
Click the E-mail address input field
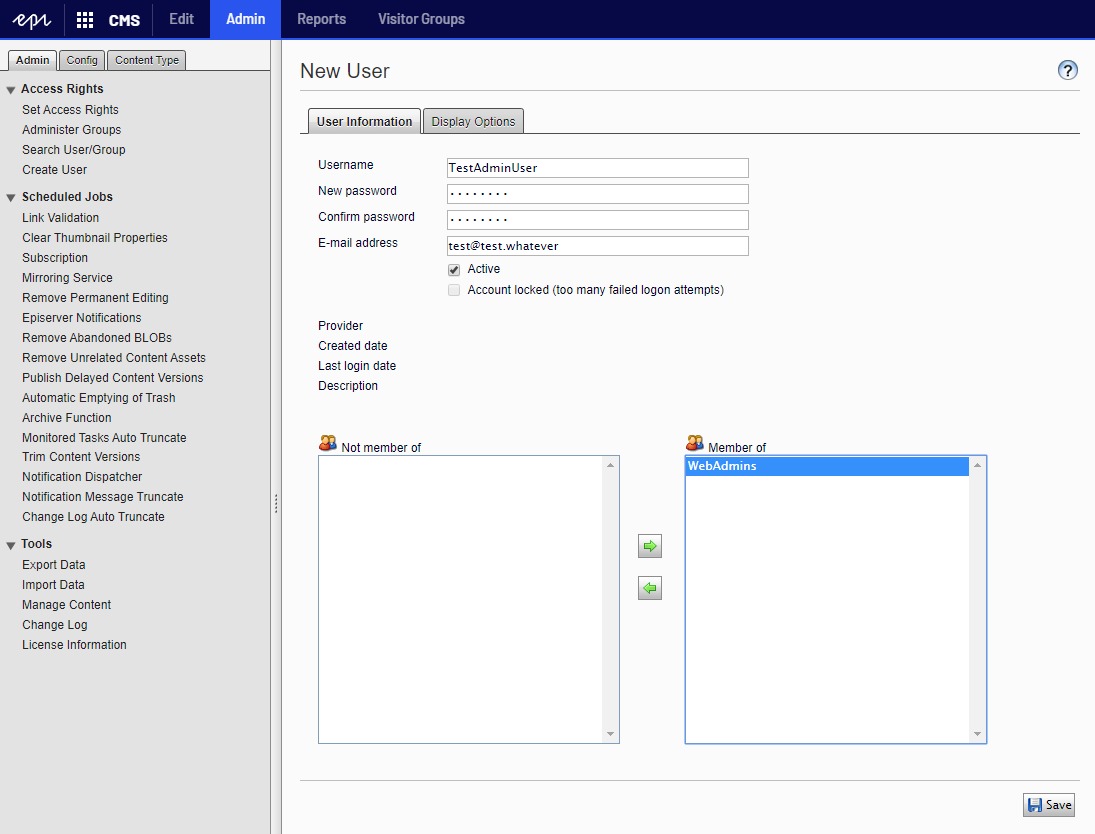(597, 246)
